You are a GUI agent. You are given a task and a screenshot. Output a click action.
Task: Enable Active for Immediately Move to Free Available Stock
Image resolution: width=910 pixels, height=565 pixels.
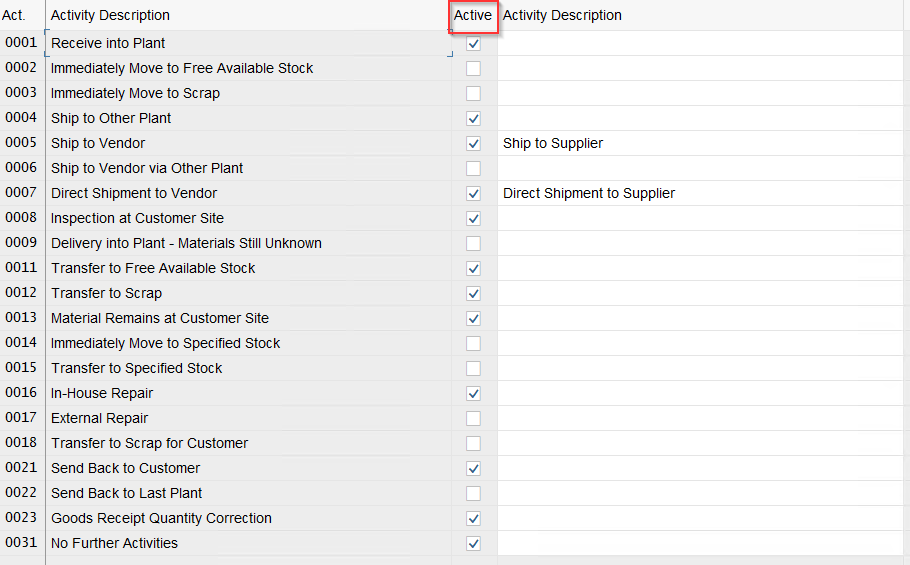[473, 69]
